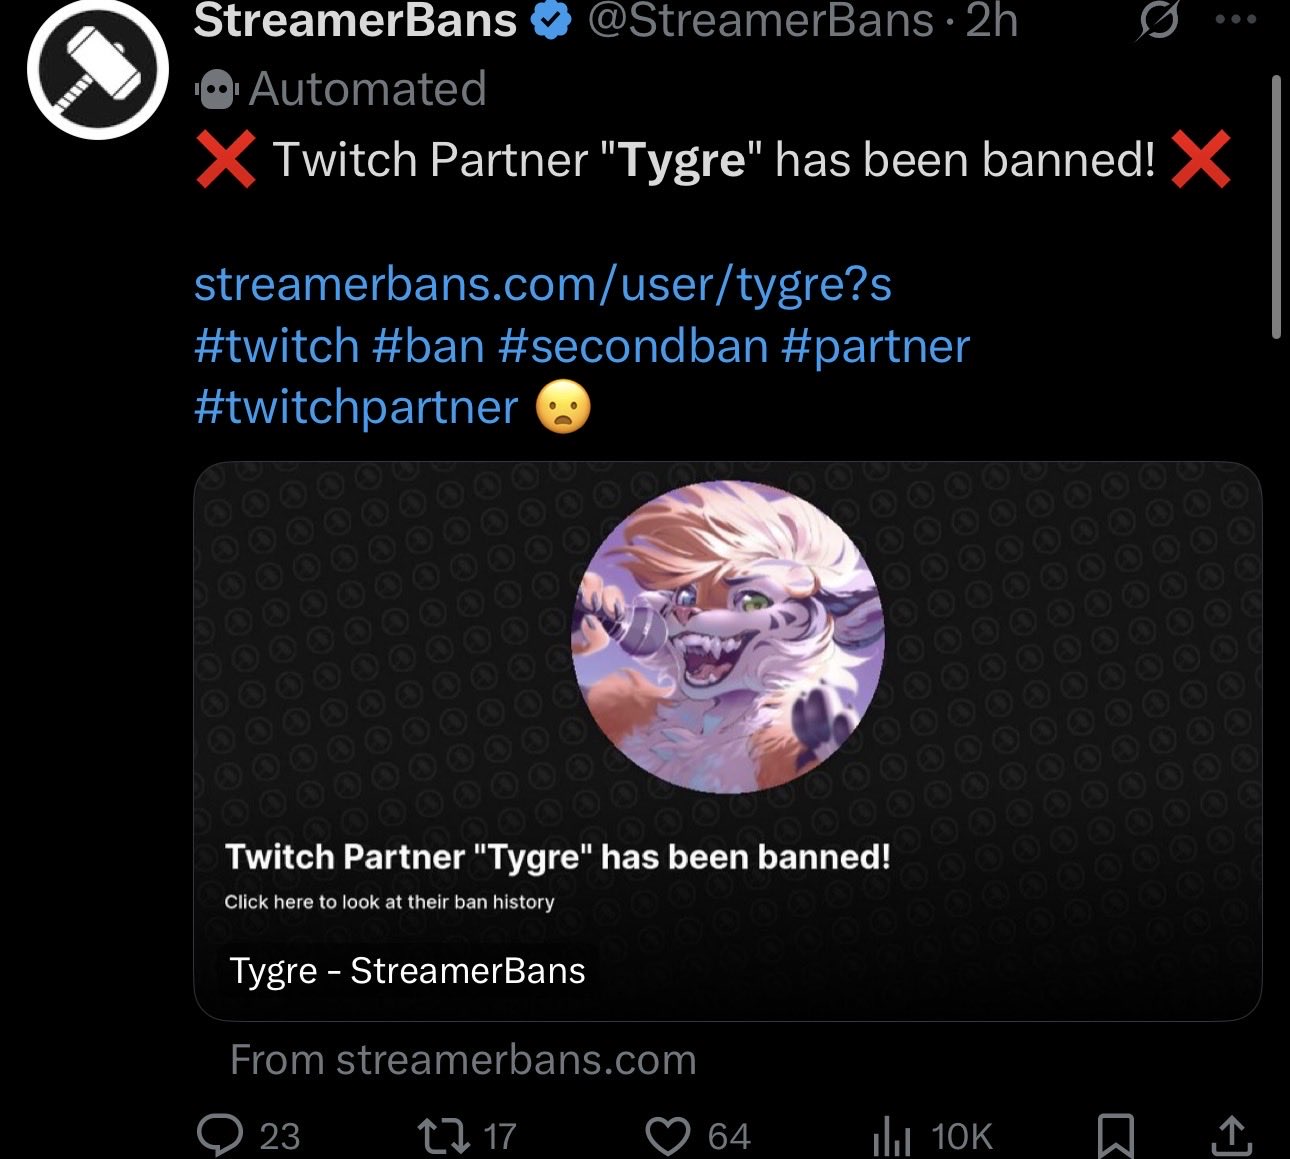The height and width of the screenshot is (1159, 1290).
Task: Open the three-dot more options menu
Action: (x=1237, y=20)
